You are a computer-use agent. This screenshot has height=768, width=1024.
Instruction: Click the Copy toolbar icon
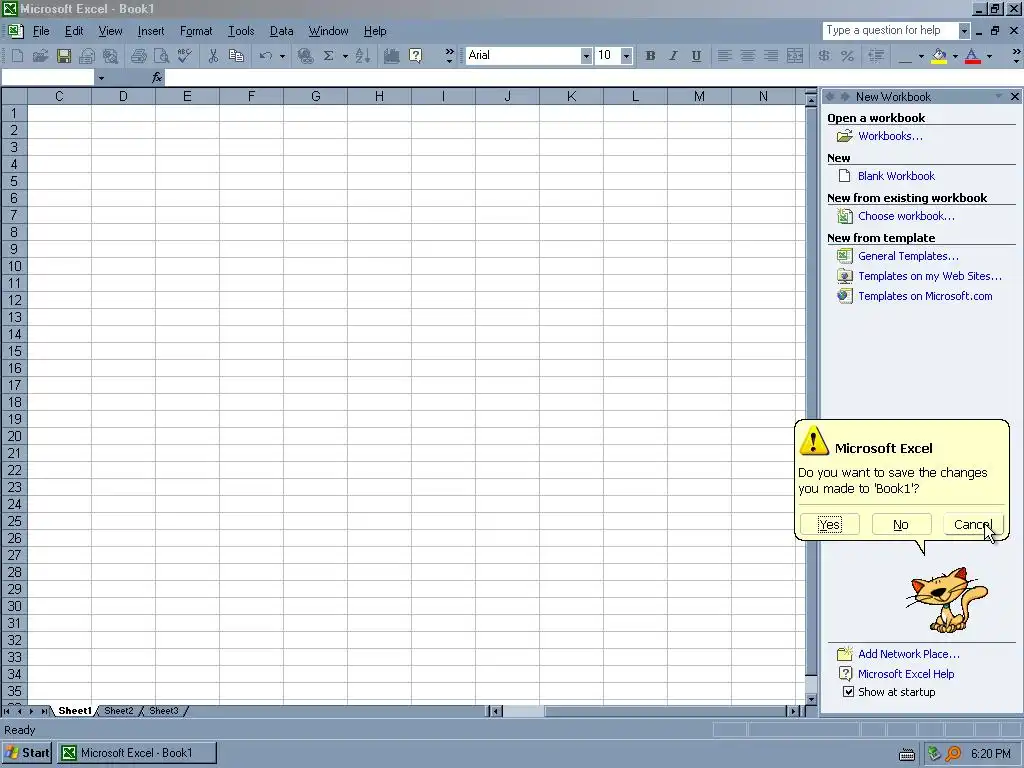tap(236, 56)
